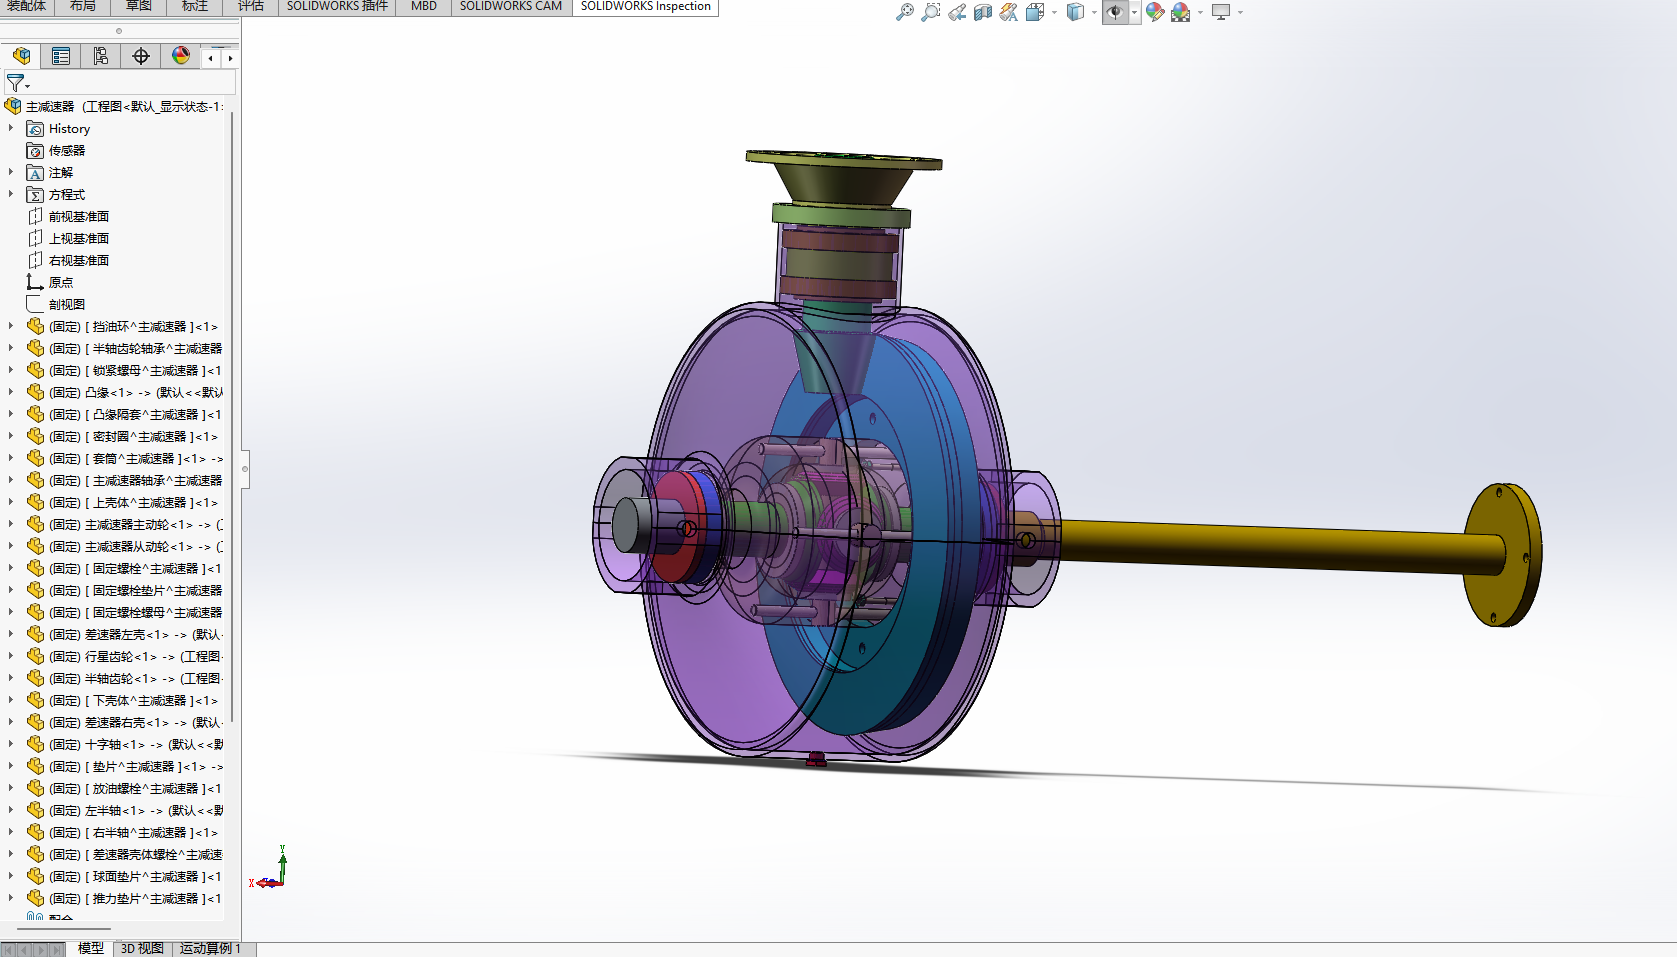1677x957 pixels.
Task: Switch to the DimXpertManager crosshair tab
Action: click(x=141, y=56)
